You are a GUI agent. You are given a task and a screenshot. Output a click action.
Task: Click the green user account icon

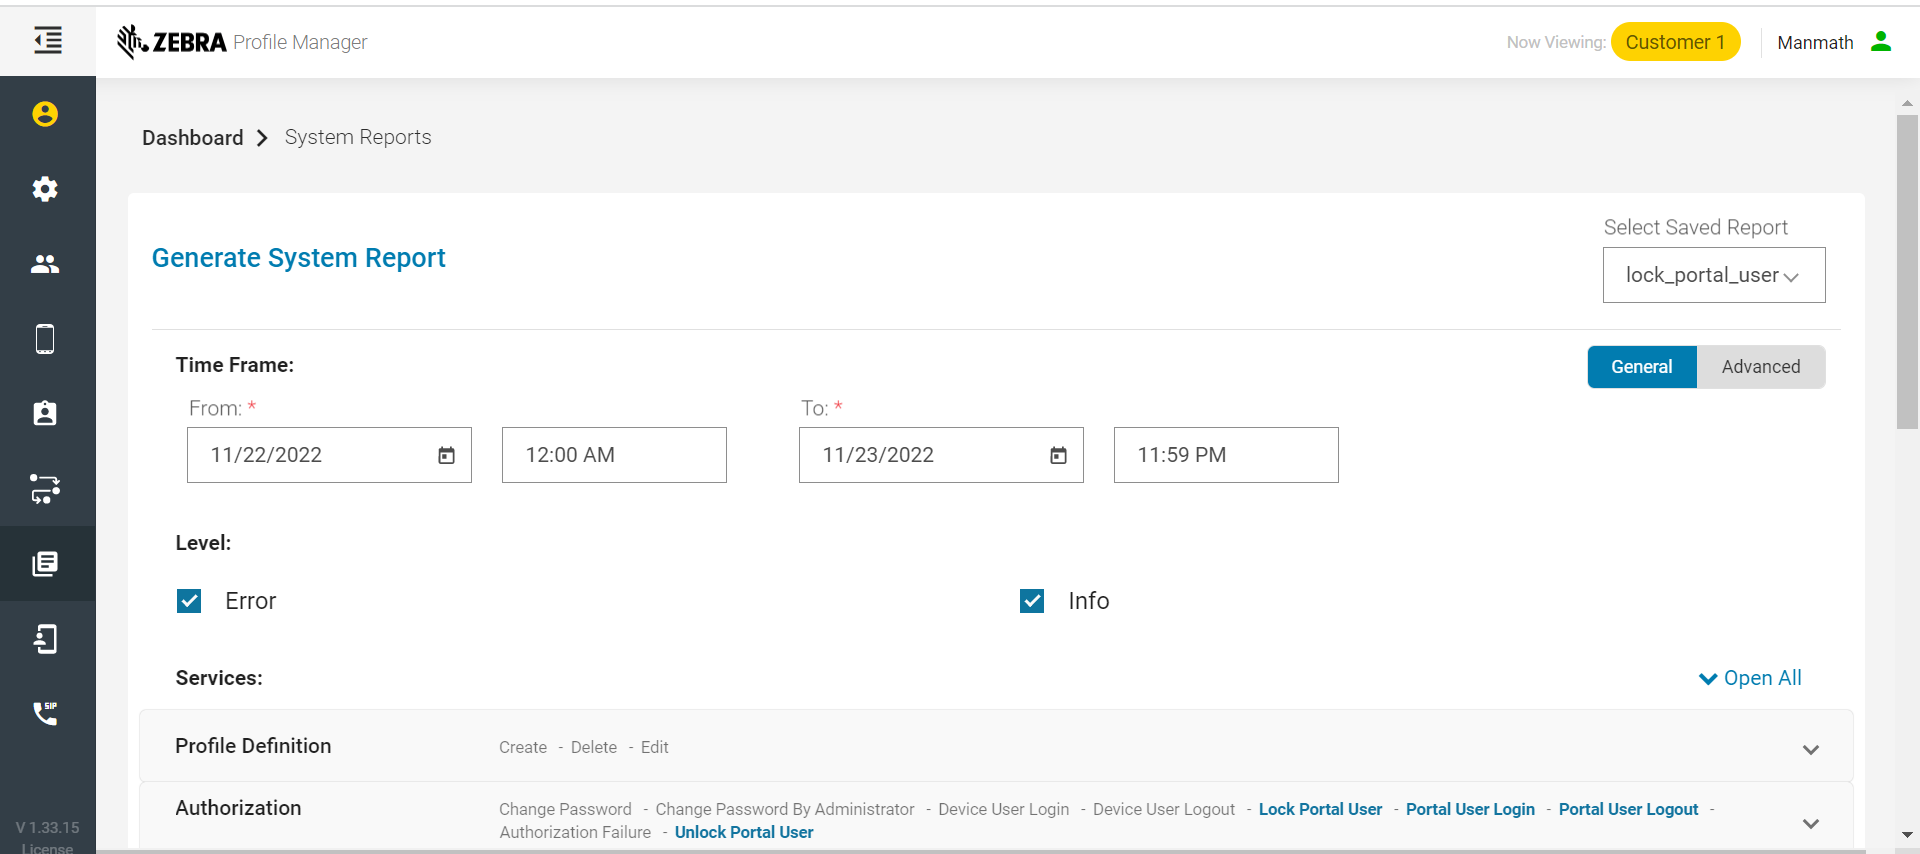coord(1881,42)
